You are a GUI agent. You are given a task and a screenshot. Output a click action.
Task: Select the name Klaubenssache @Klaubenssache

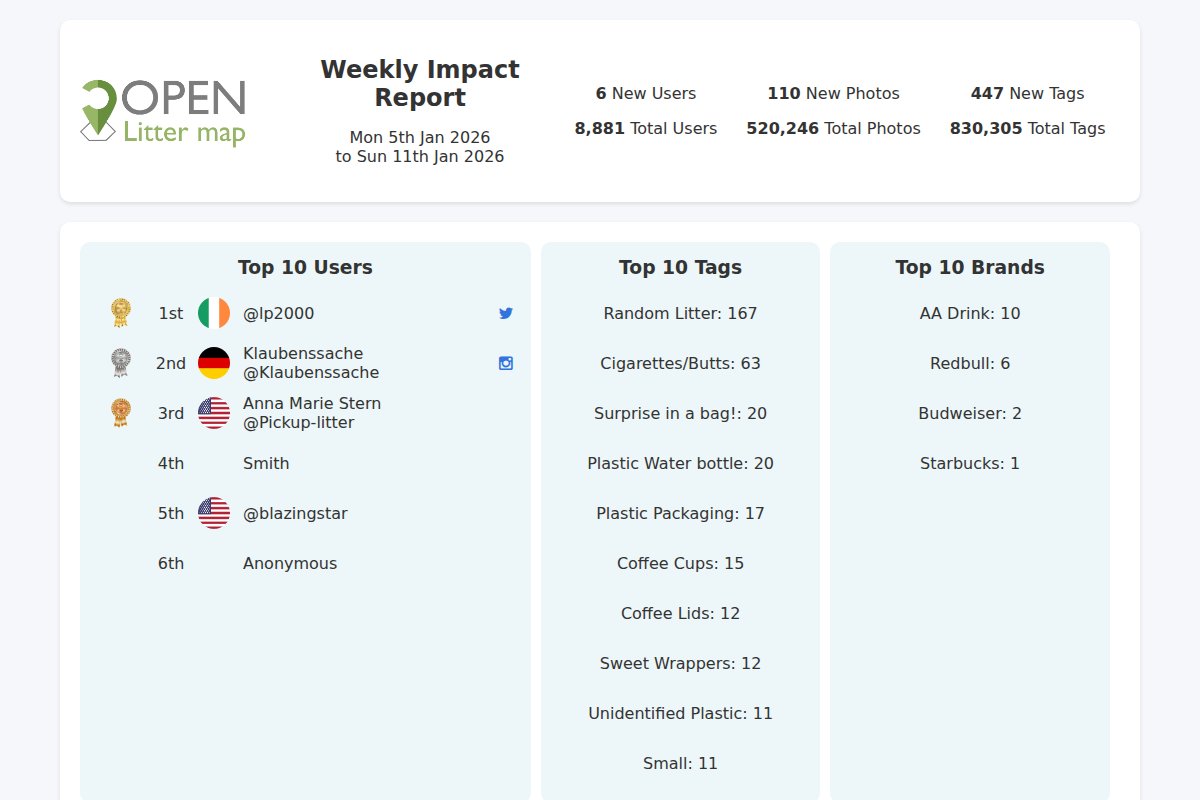[x=311, y=363]
